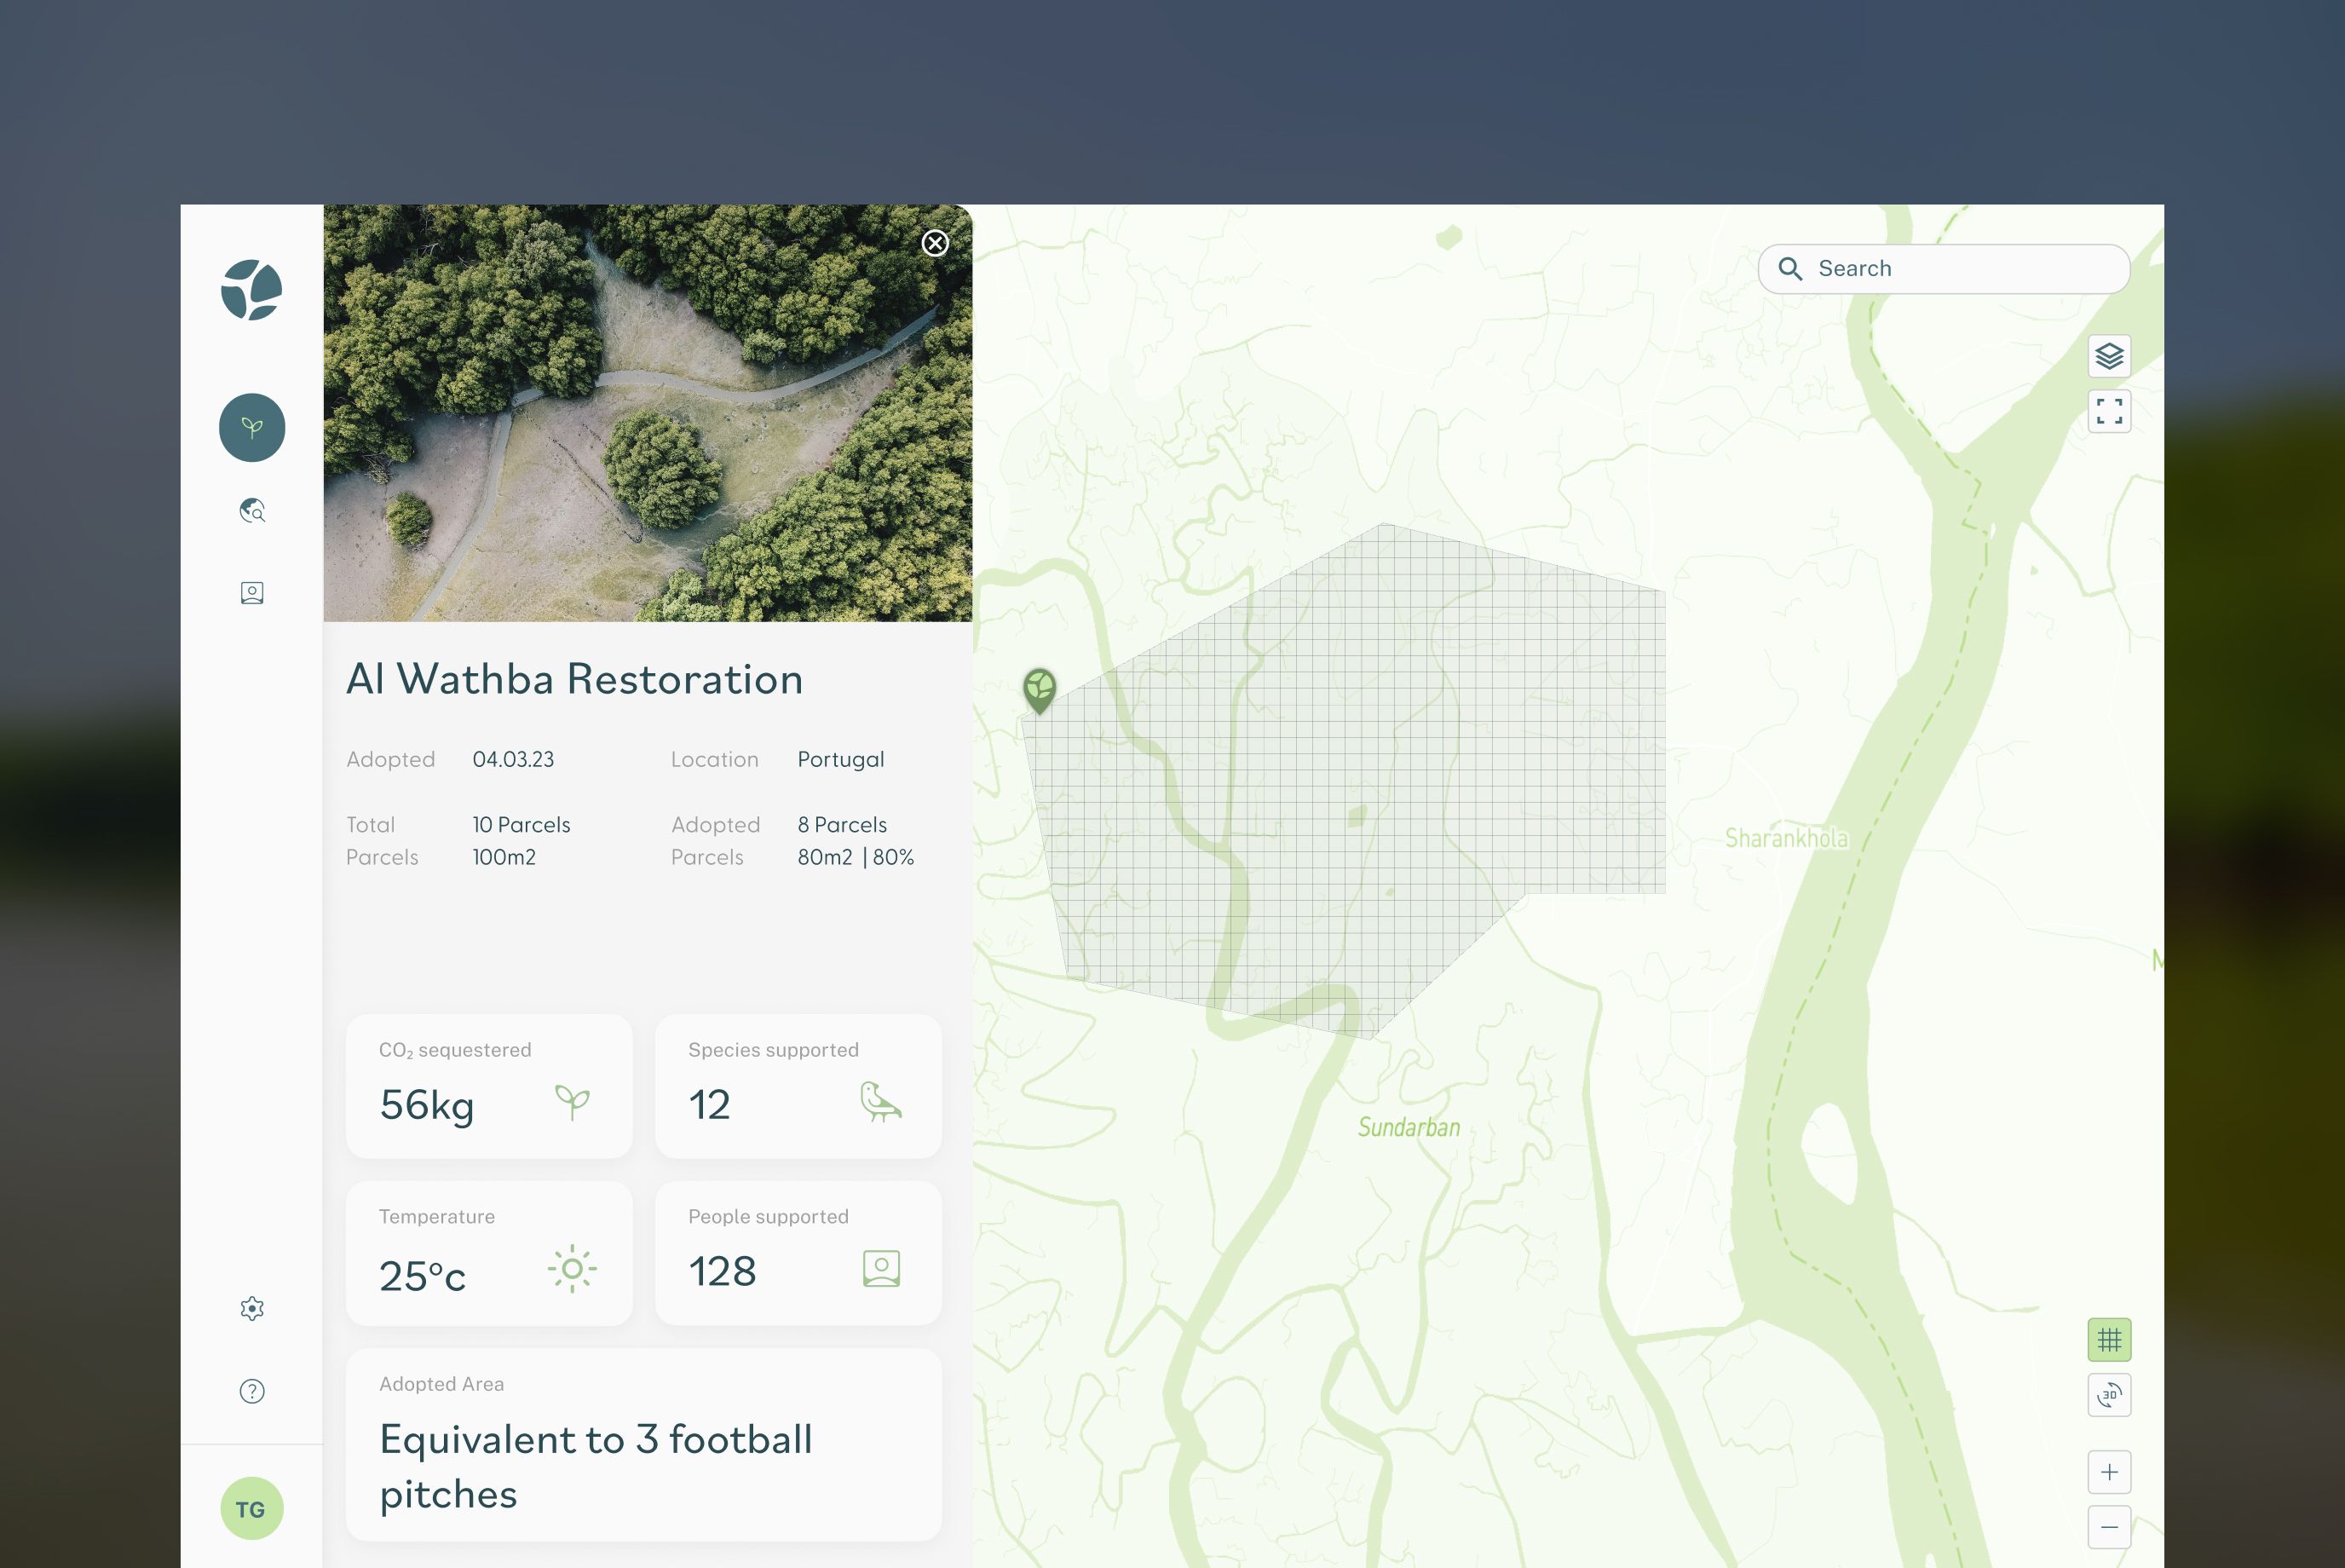Open the globe search sidebar icon
Viewport: 2345px width, 1568px height.
(252, 511)
